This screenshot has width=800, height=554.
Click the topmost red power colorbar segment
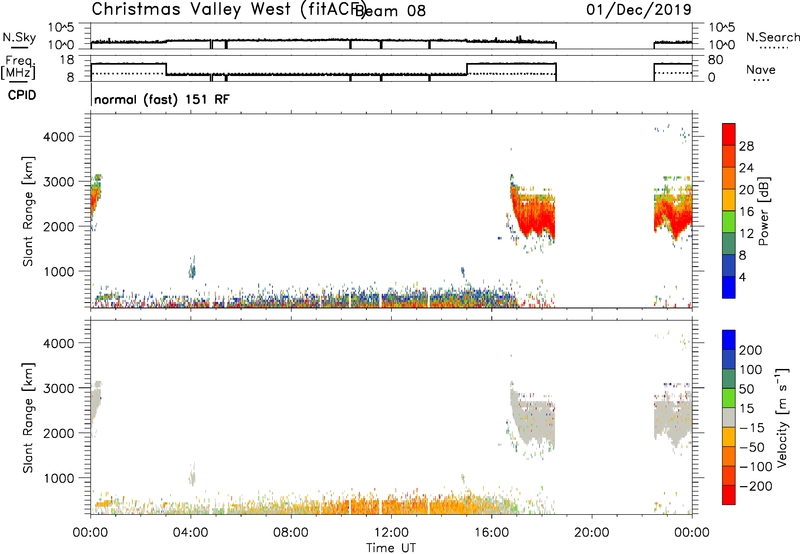729,134
